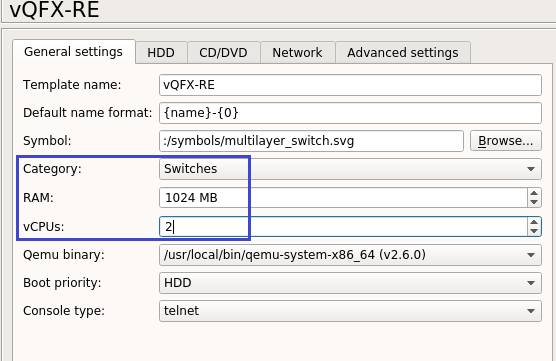The image size is (556, 361).
Task: Select the vQFX-RE dialog title text
Action: coord(54,9)
